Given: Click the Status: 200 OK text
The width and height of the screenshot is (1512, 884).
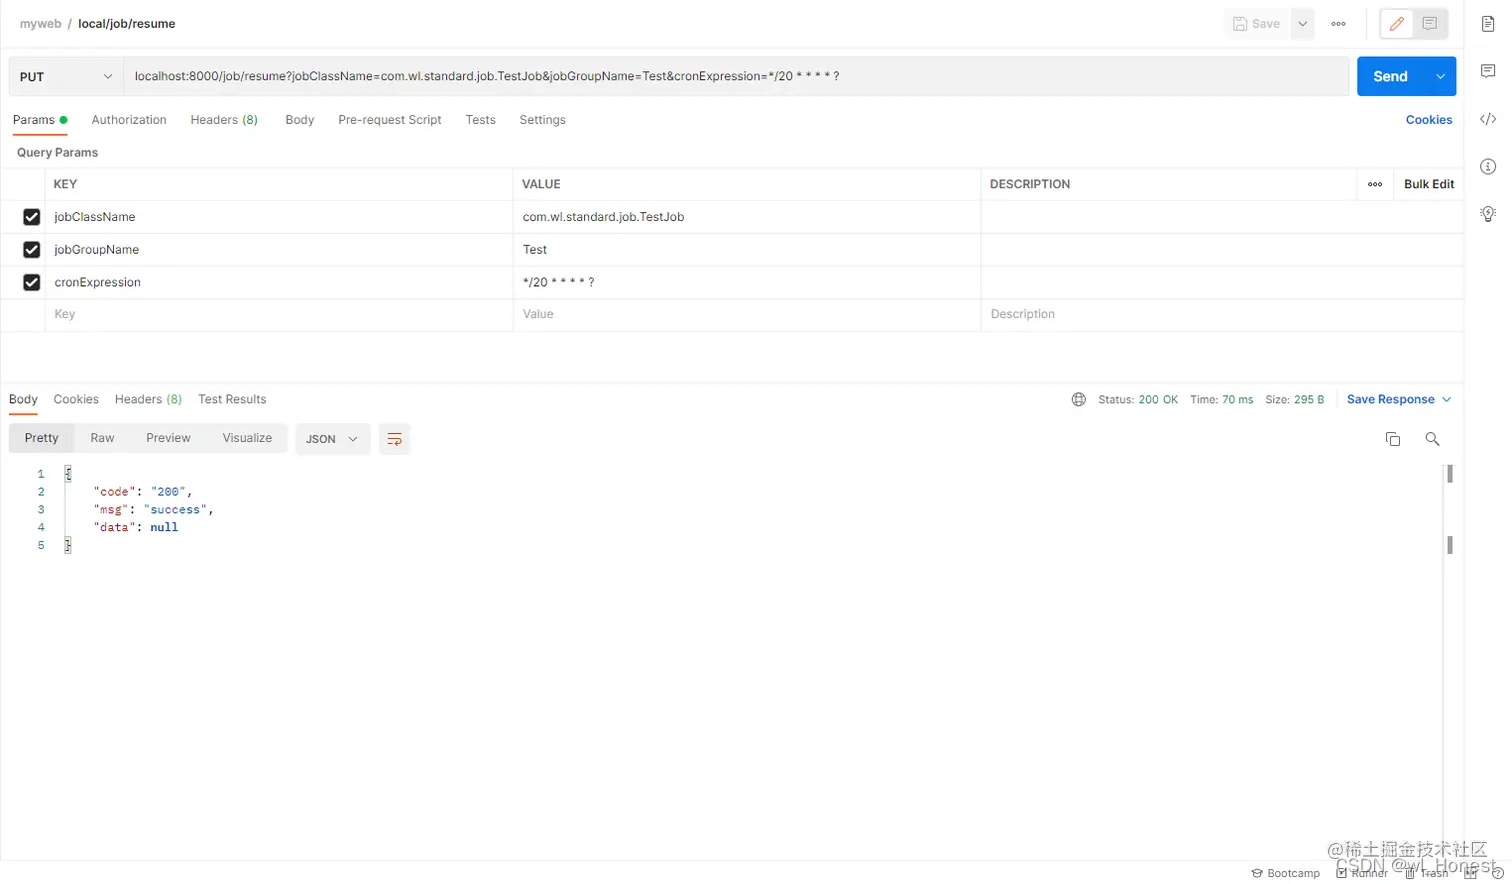Looking at the screenshot, I should coord(1138,399).
